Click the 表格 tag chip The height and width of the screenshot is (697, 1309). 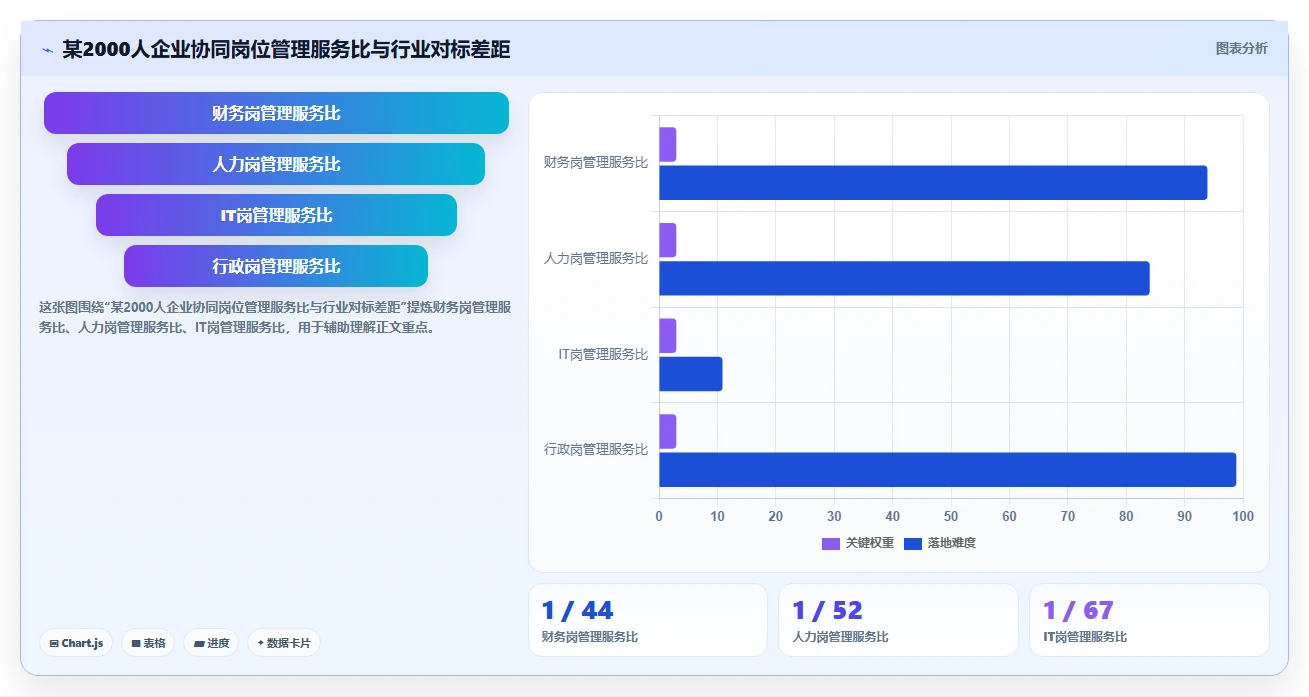pos(148,643)
